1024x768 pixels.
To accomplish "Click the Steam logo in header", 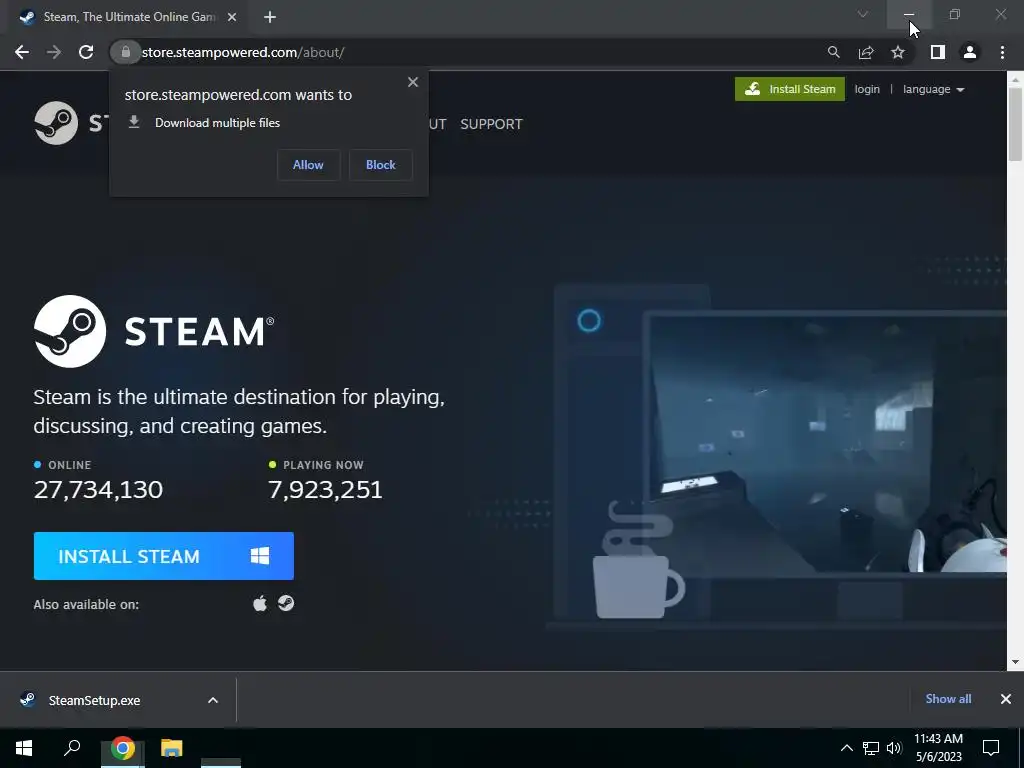I will coord(56,123).
